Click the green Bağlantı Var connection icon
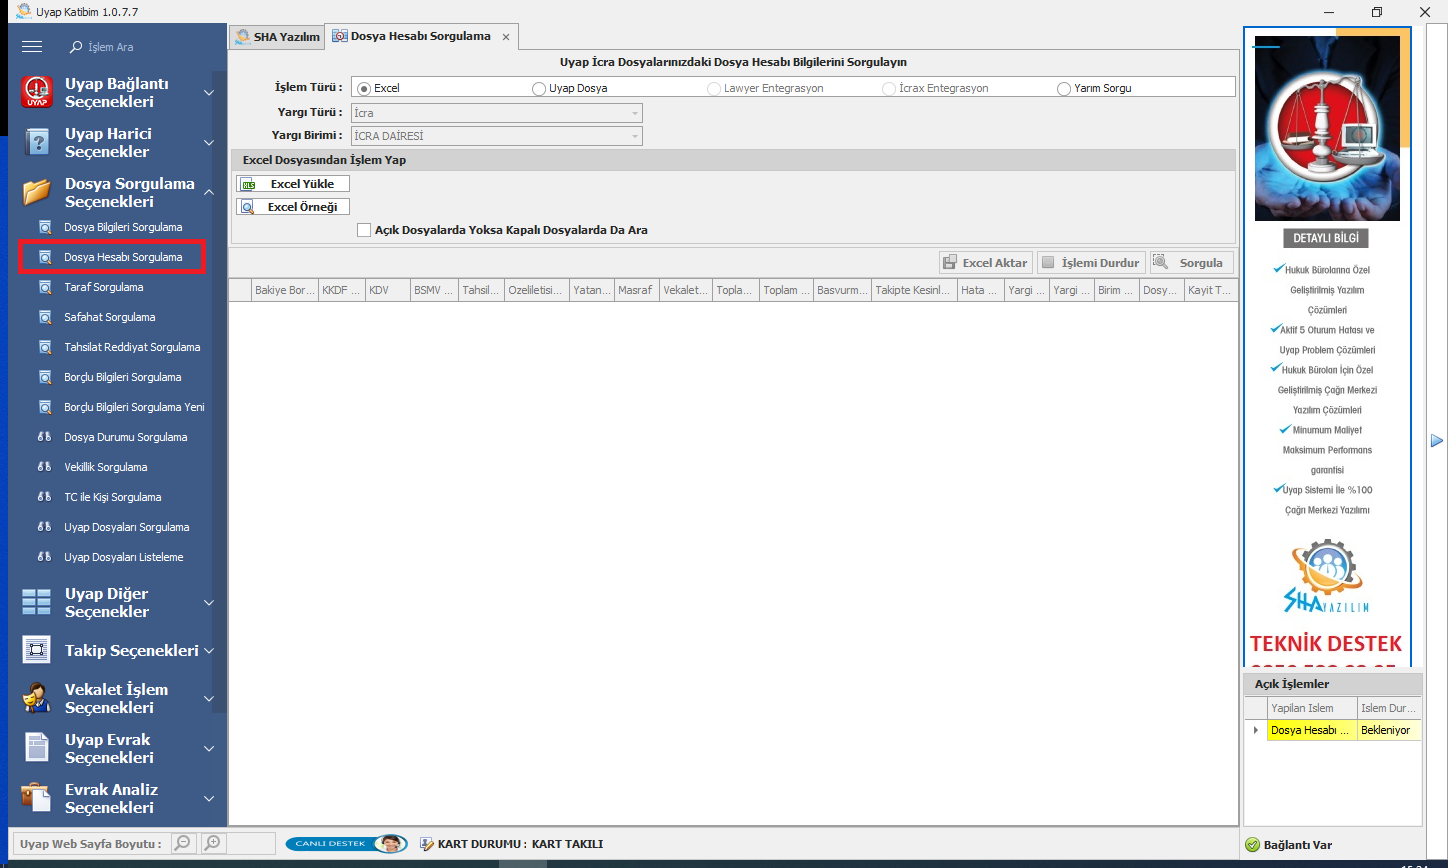Viewport: 1448px width, 868px height. tap(1252, 845)
